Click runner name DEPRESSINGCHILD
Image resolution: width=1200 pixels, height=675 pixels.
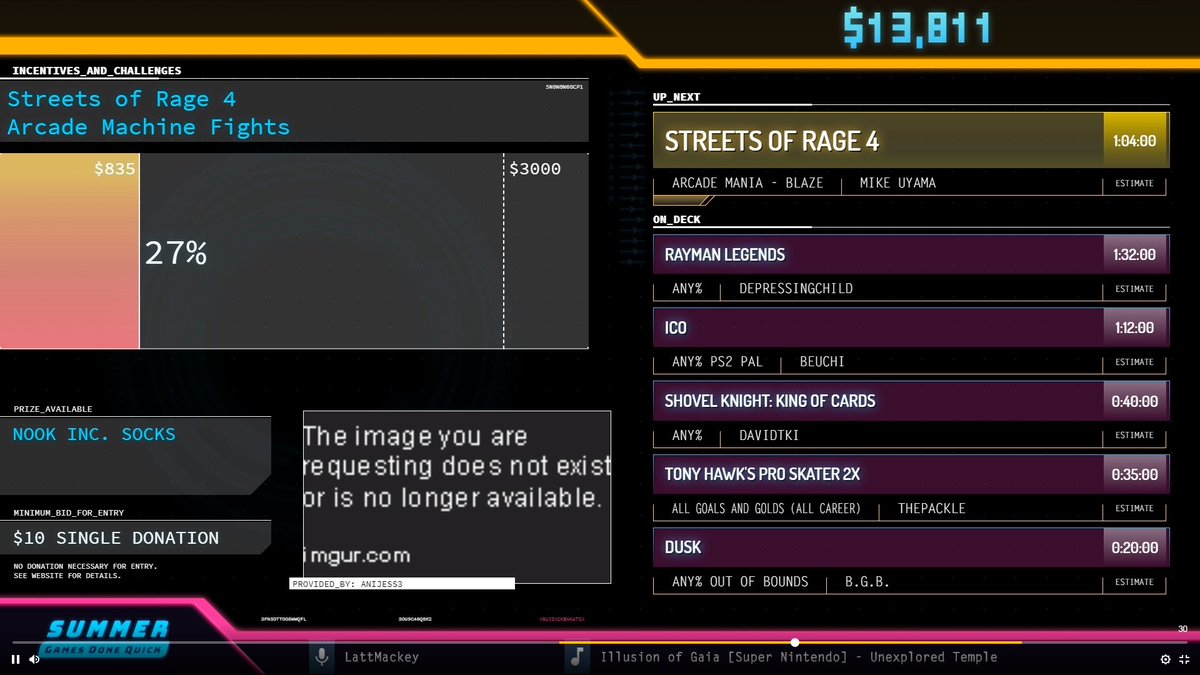coord(796,289)
